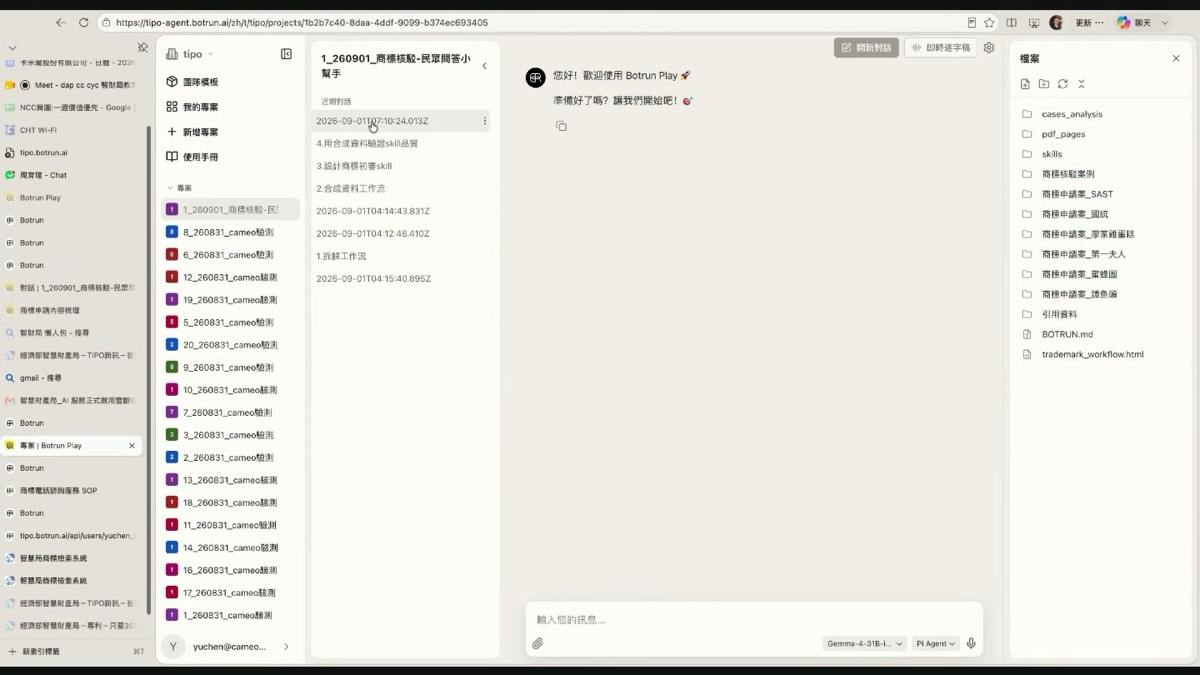Open conversation 2026-09-01T04:14:43.831Z
Screen dimensions: 1200x675
click(373, 211)
